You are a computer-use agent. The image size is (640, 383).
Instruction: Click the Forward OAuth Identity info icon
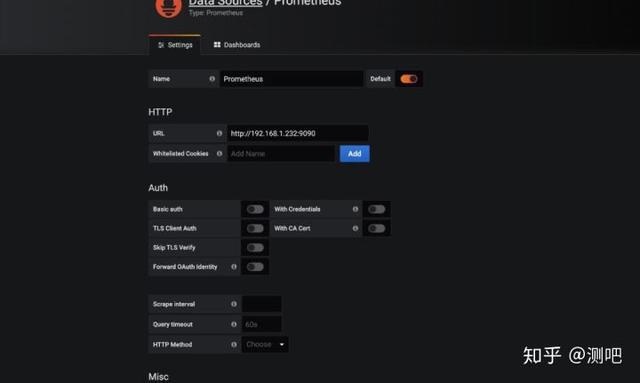(x=234, y=267)
